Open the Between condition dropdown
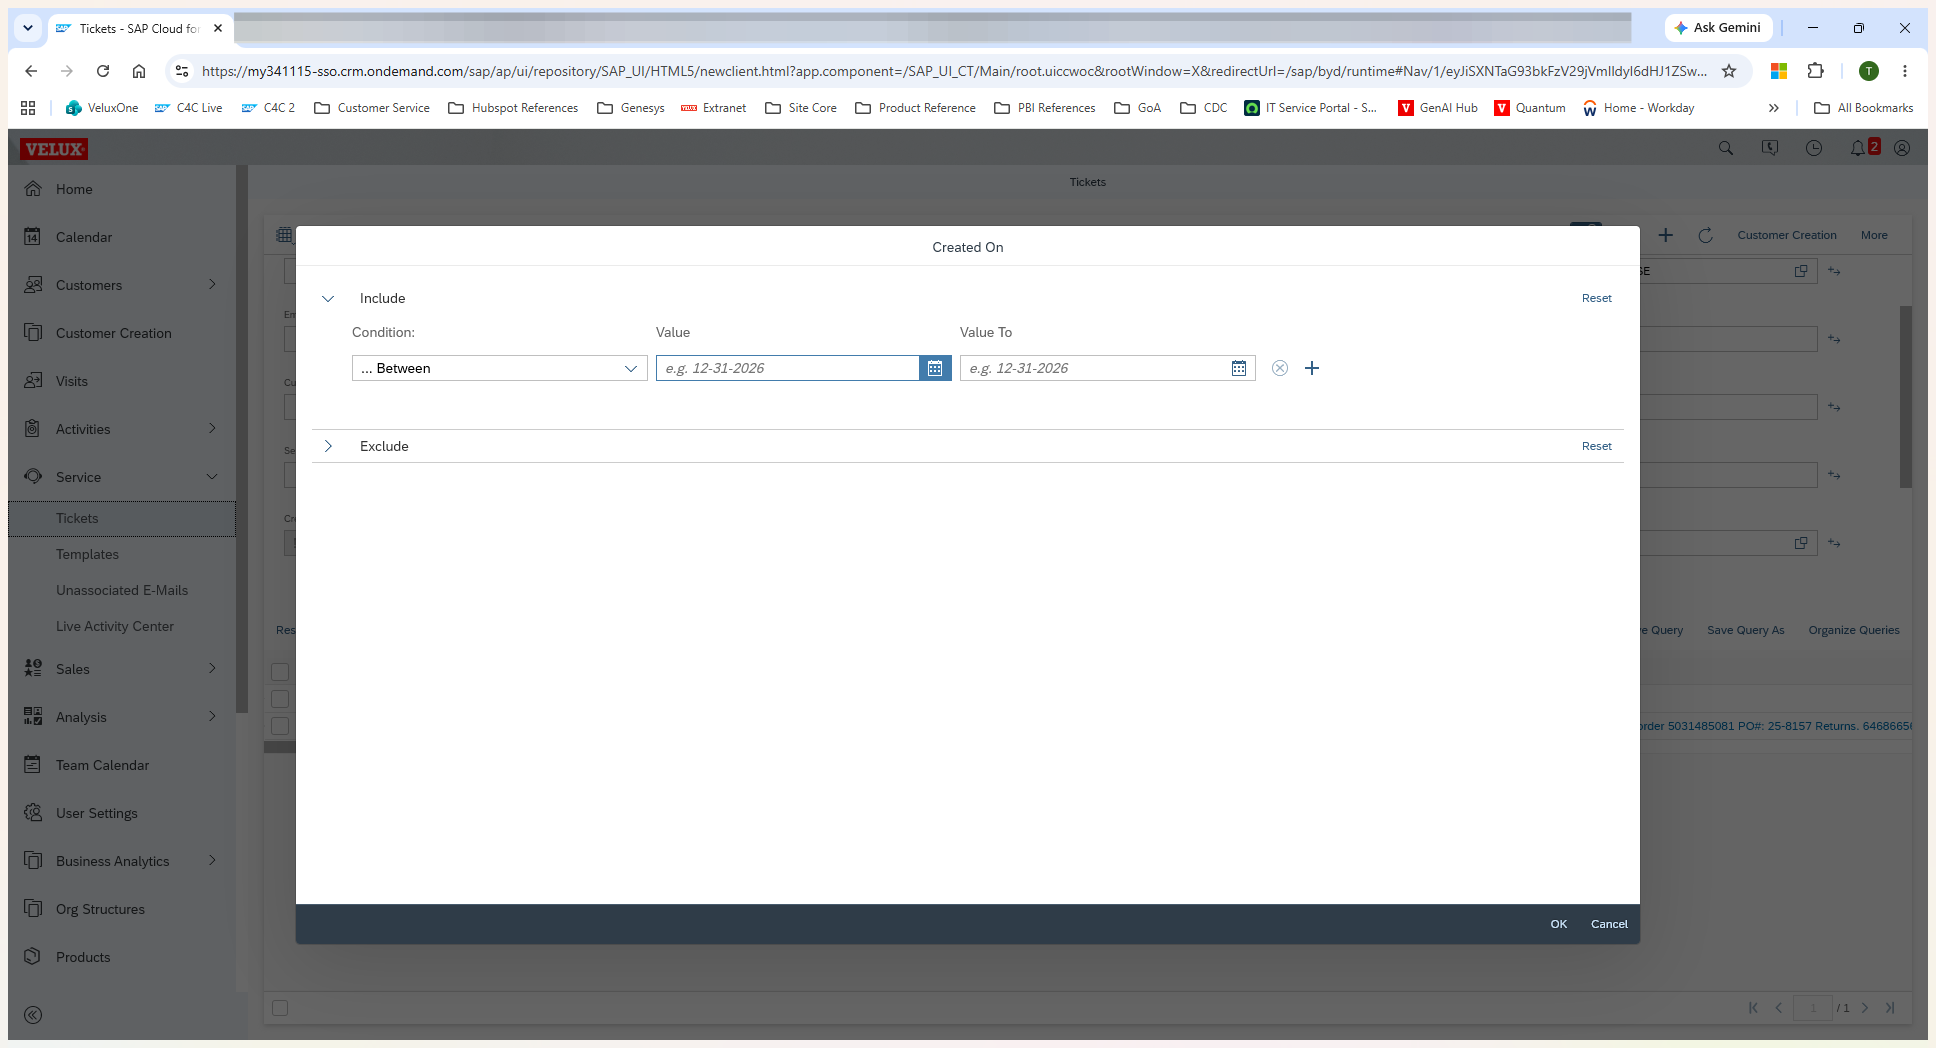The image size is (1936, 1048). coord(500,368)
